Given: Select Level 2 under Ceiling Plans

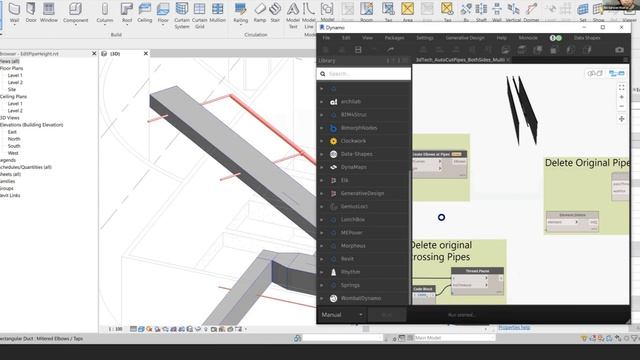Looking at the screenshot, I should [x=15, y=111].
